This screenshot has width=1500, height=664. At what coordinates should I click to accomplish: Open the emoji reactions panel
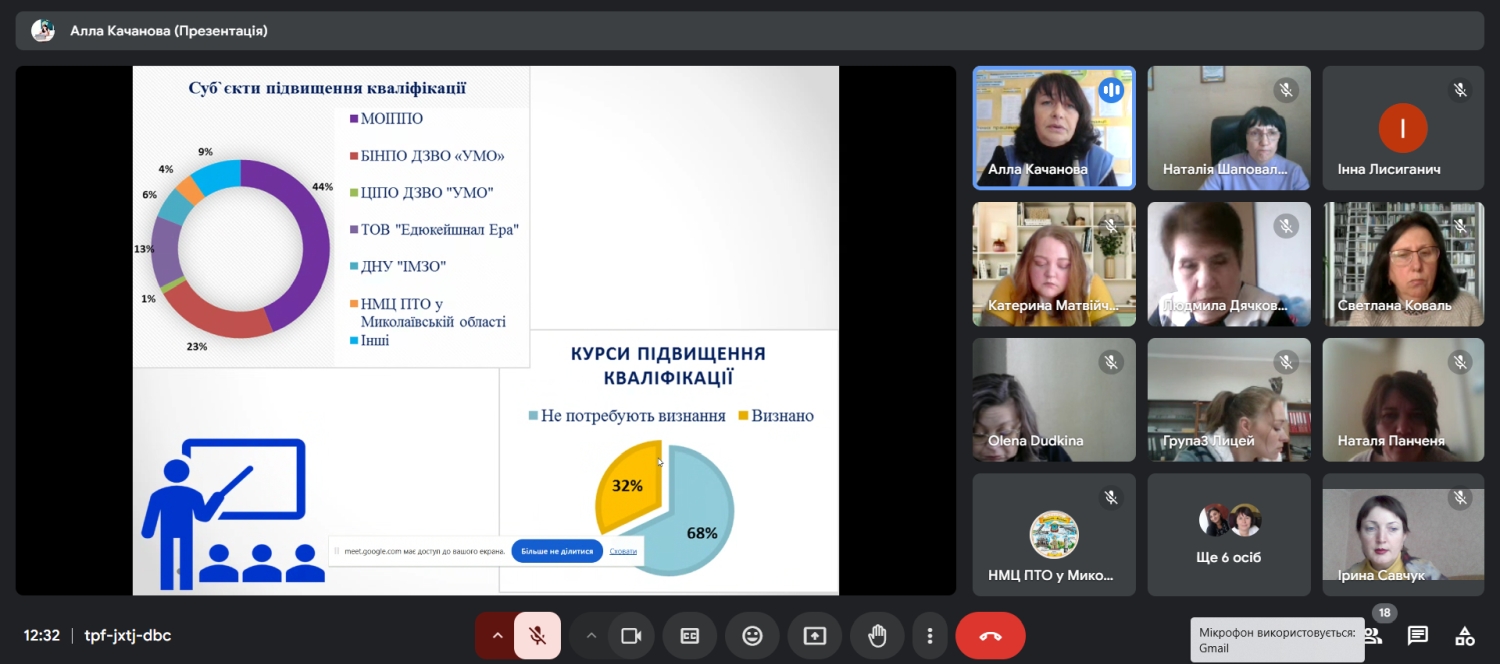(752, 636)
